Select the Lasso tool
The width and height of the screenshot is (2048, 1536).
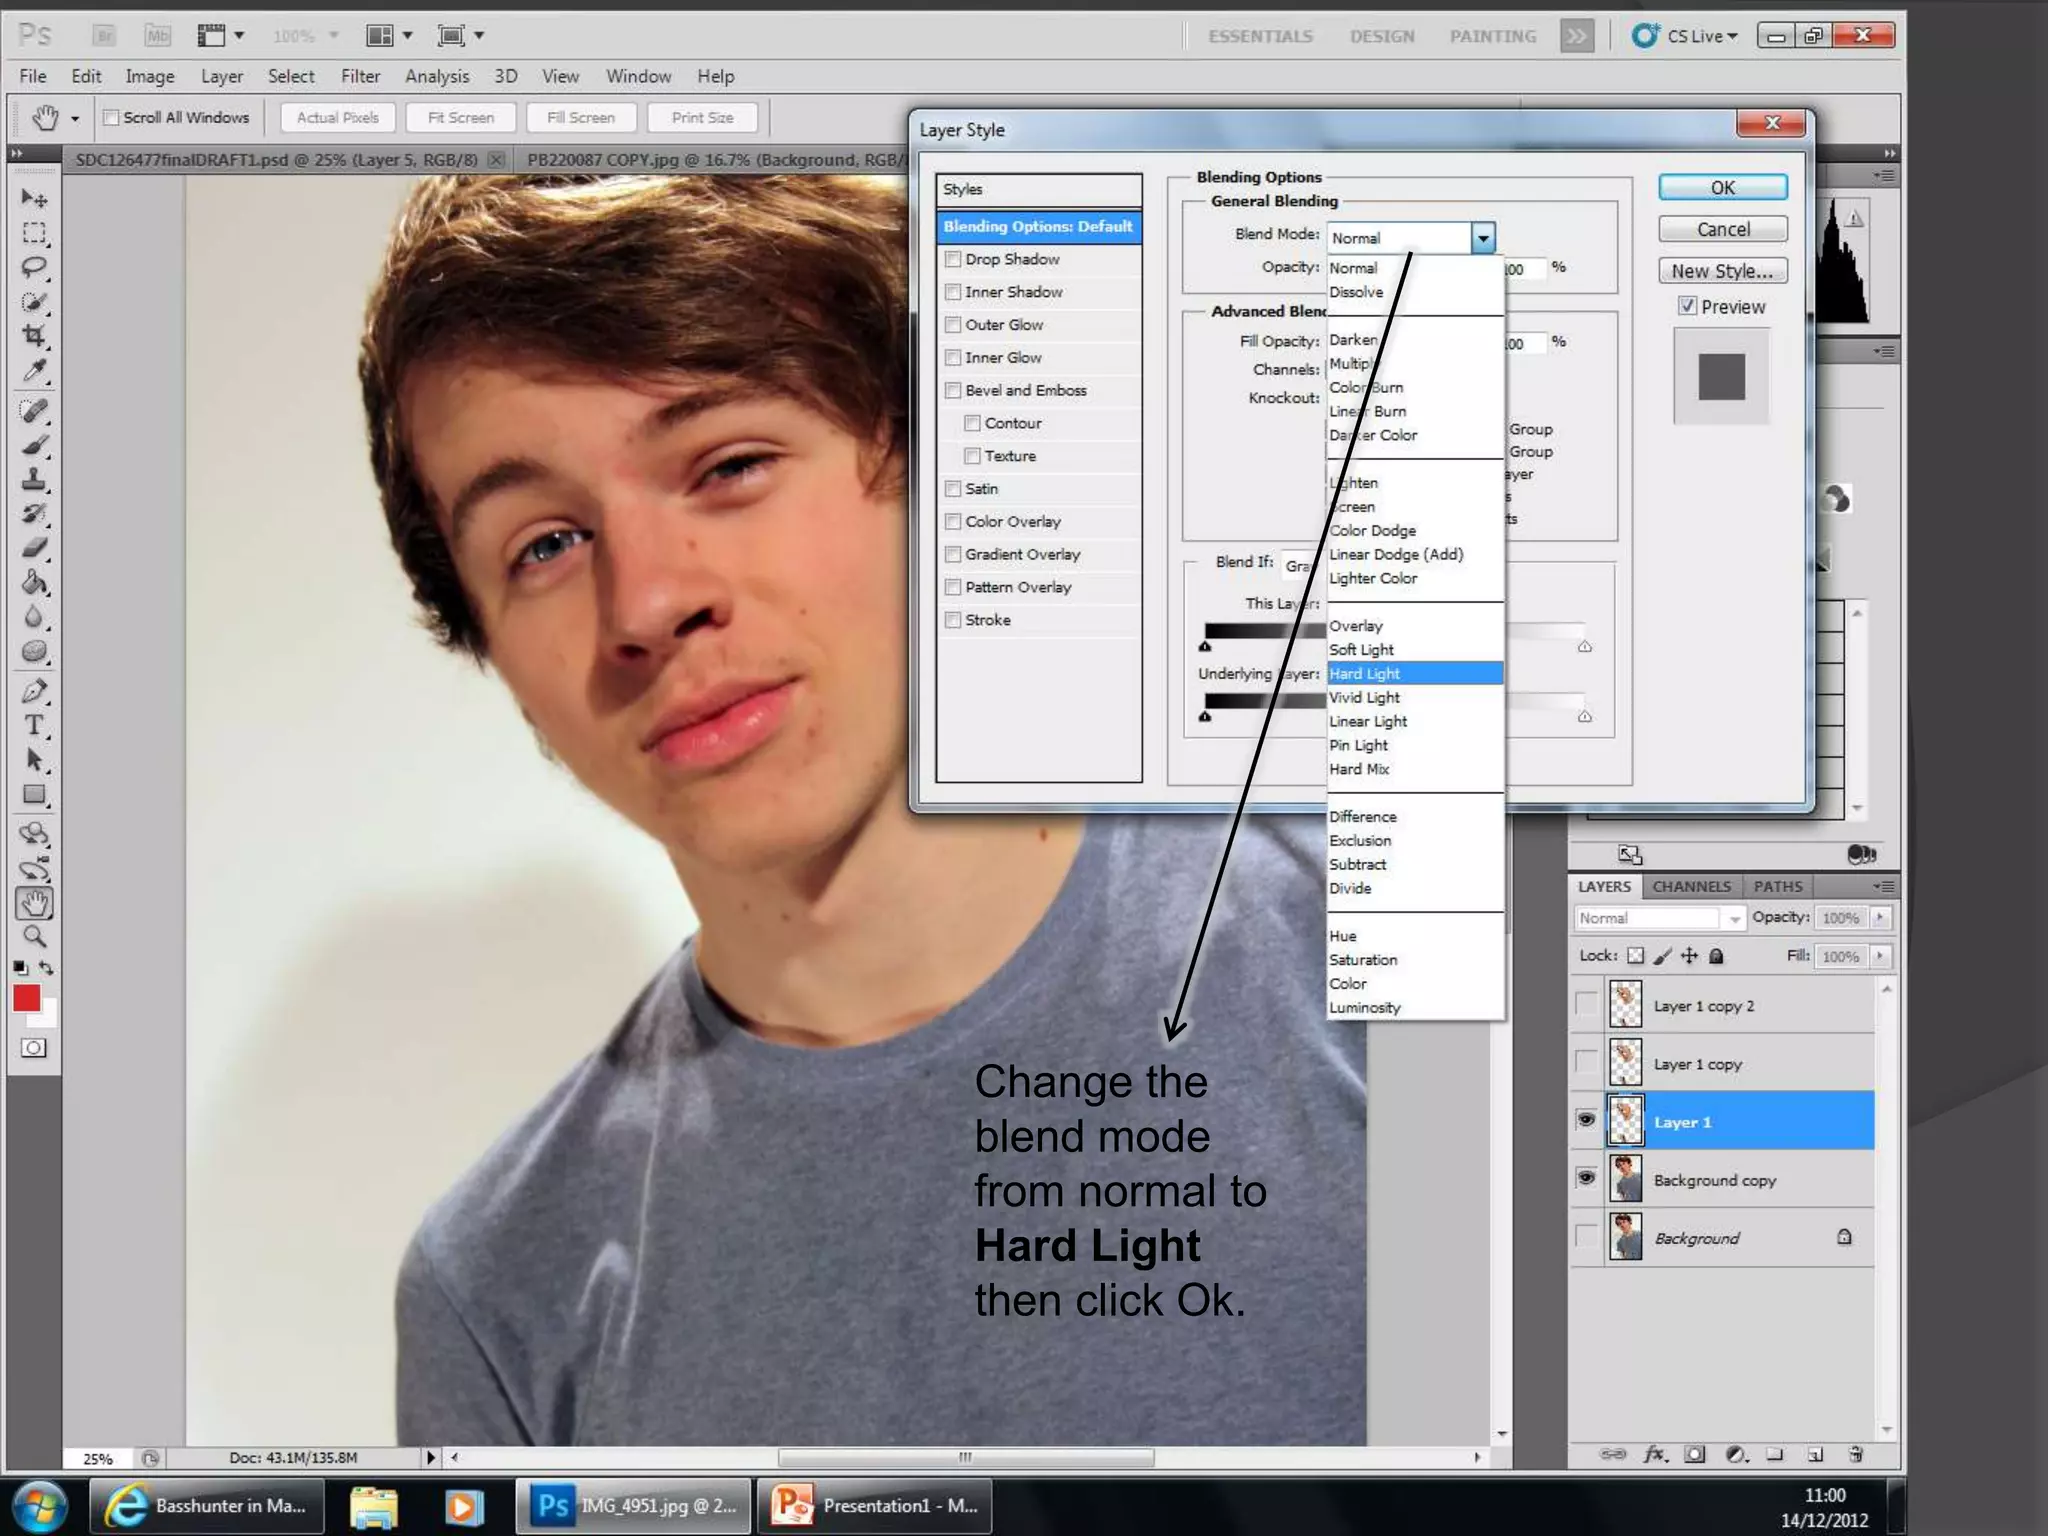34,267
